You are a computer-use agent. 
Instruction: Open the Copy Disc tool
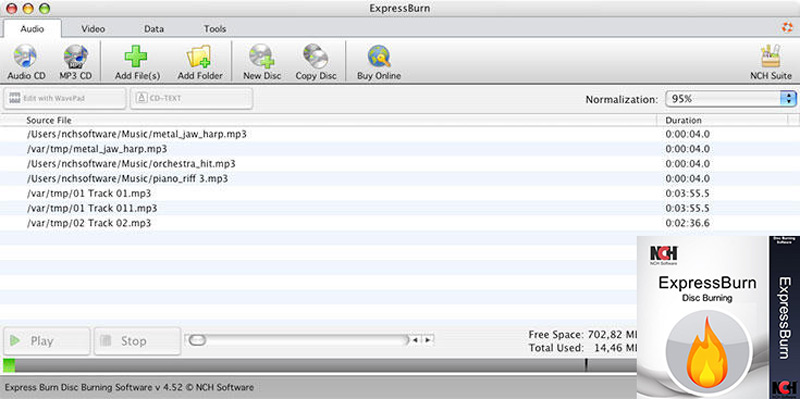point(316,62)
